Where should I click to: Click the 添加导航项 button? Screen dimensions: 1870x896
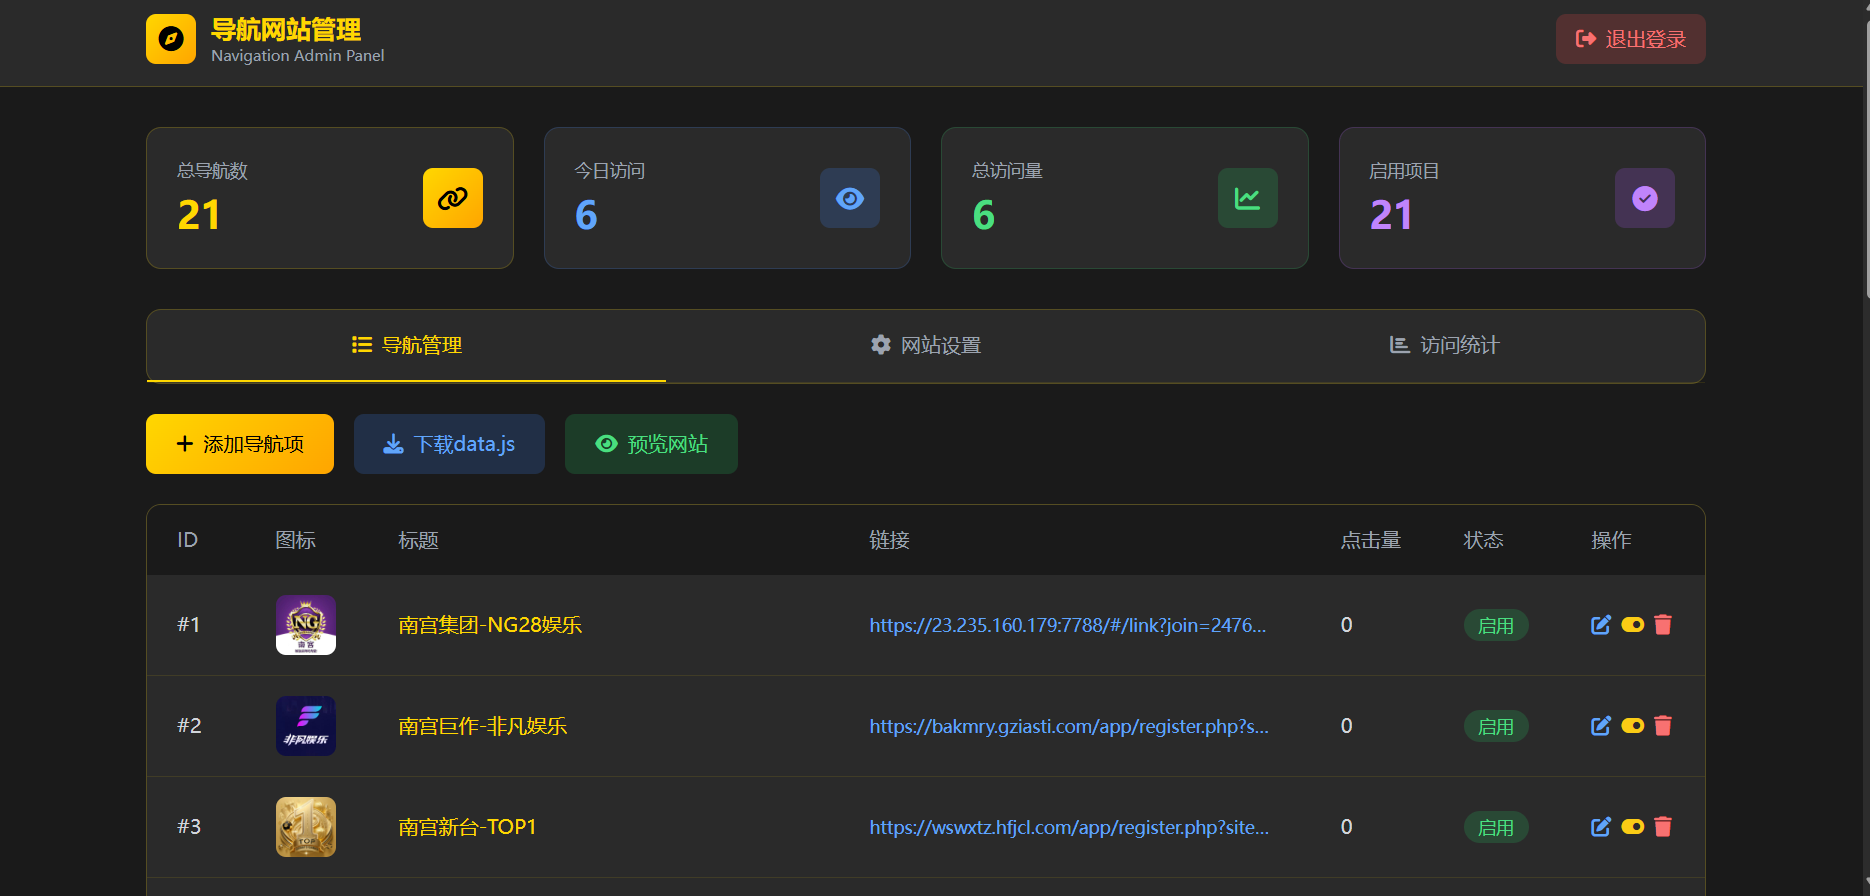click(x=240, y=444)
